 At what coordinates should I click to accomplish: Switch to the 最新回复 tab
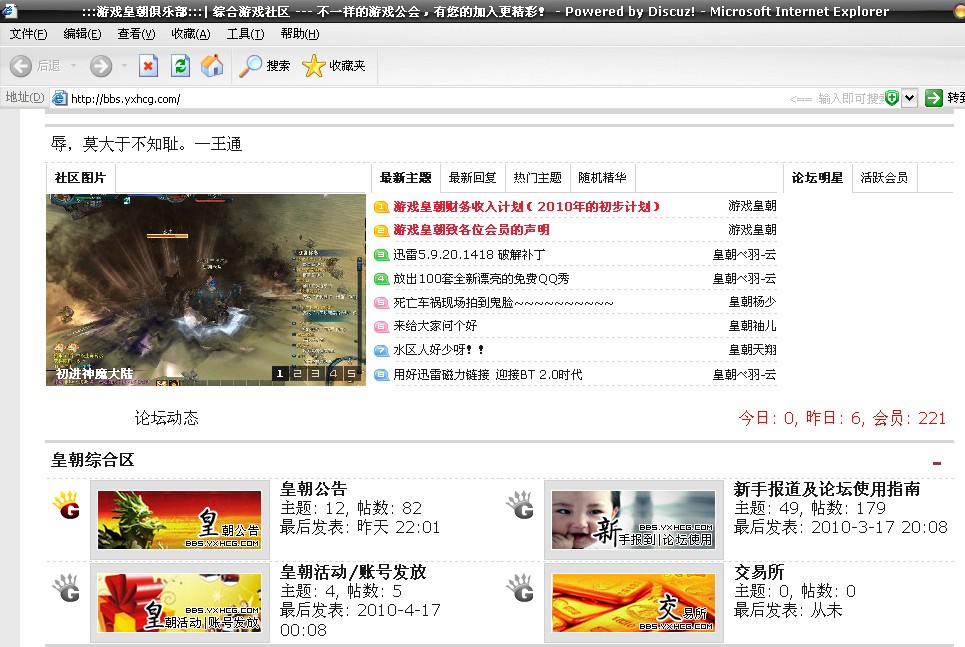472,178
